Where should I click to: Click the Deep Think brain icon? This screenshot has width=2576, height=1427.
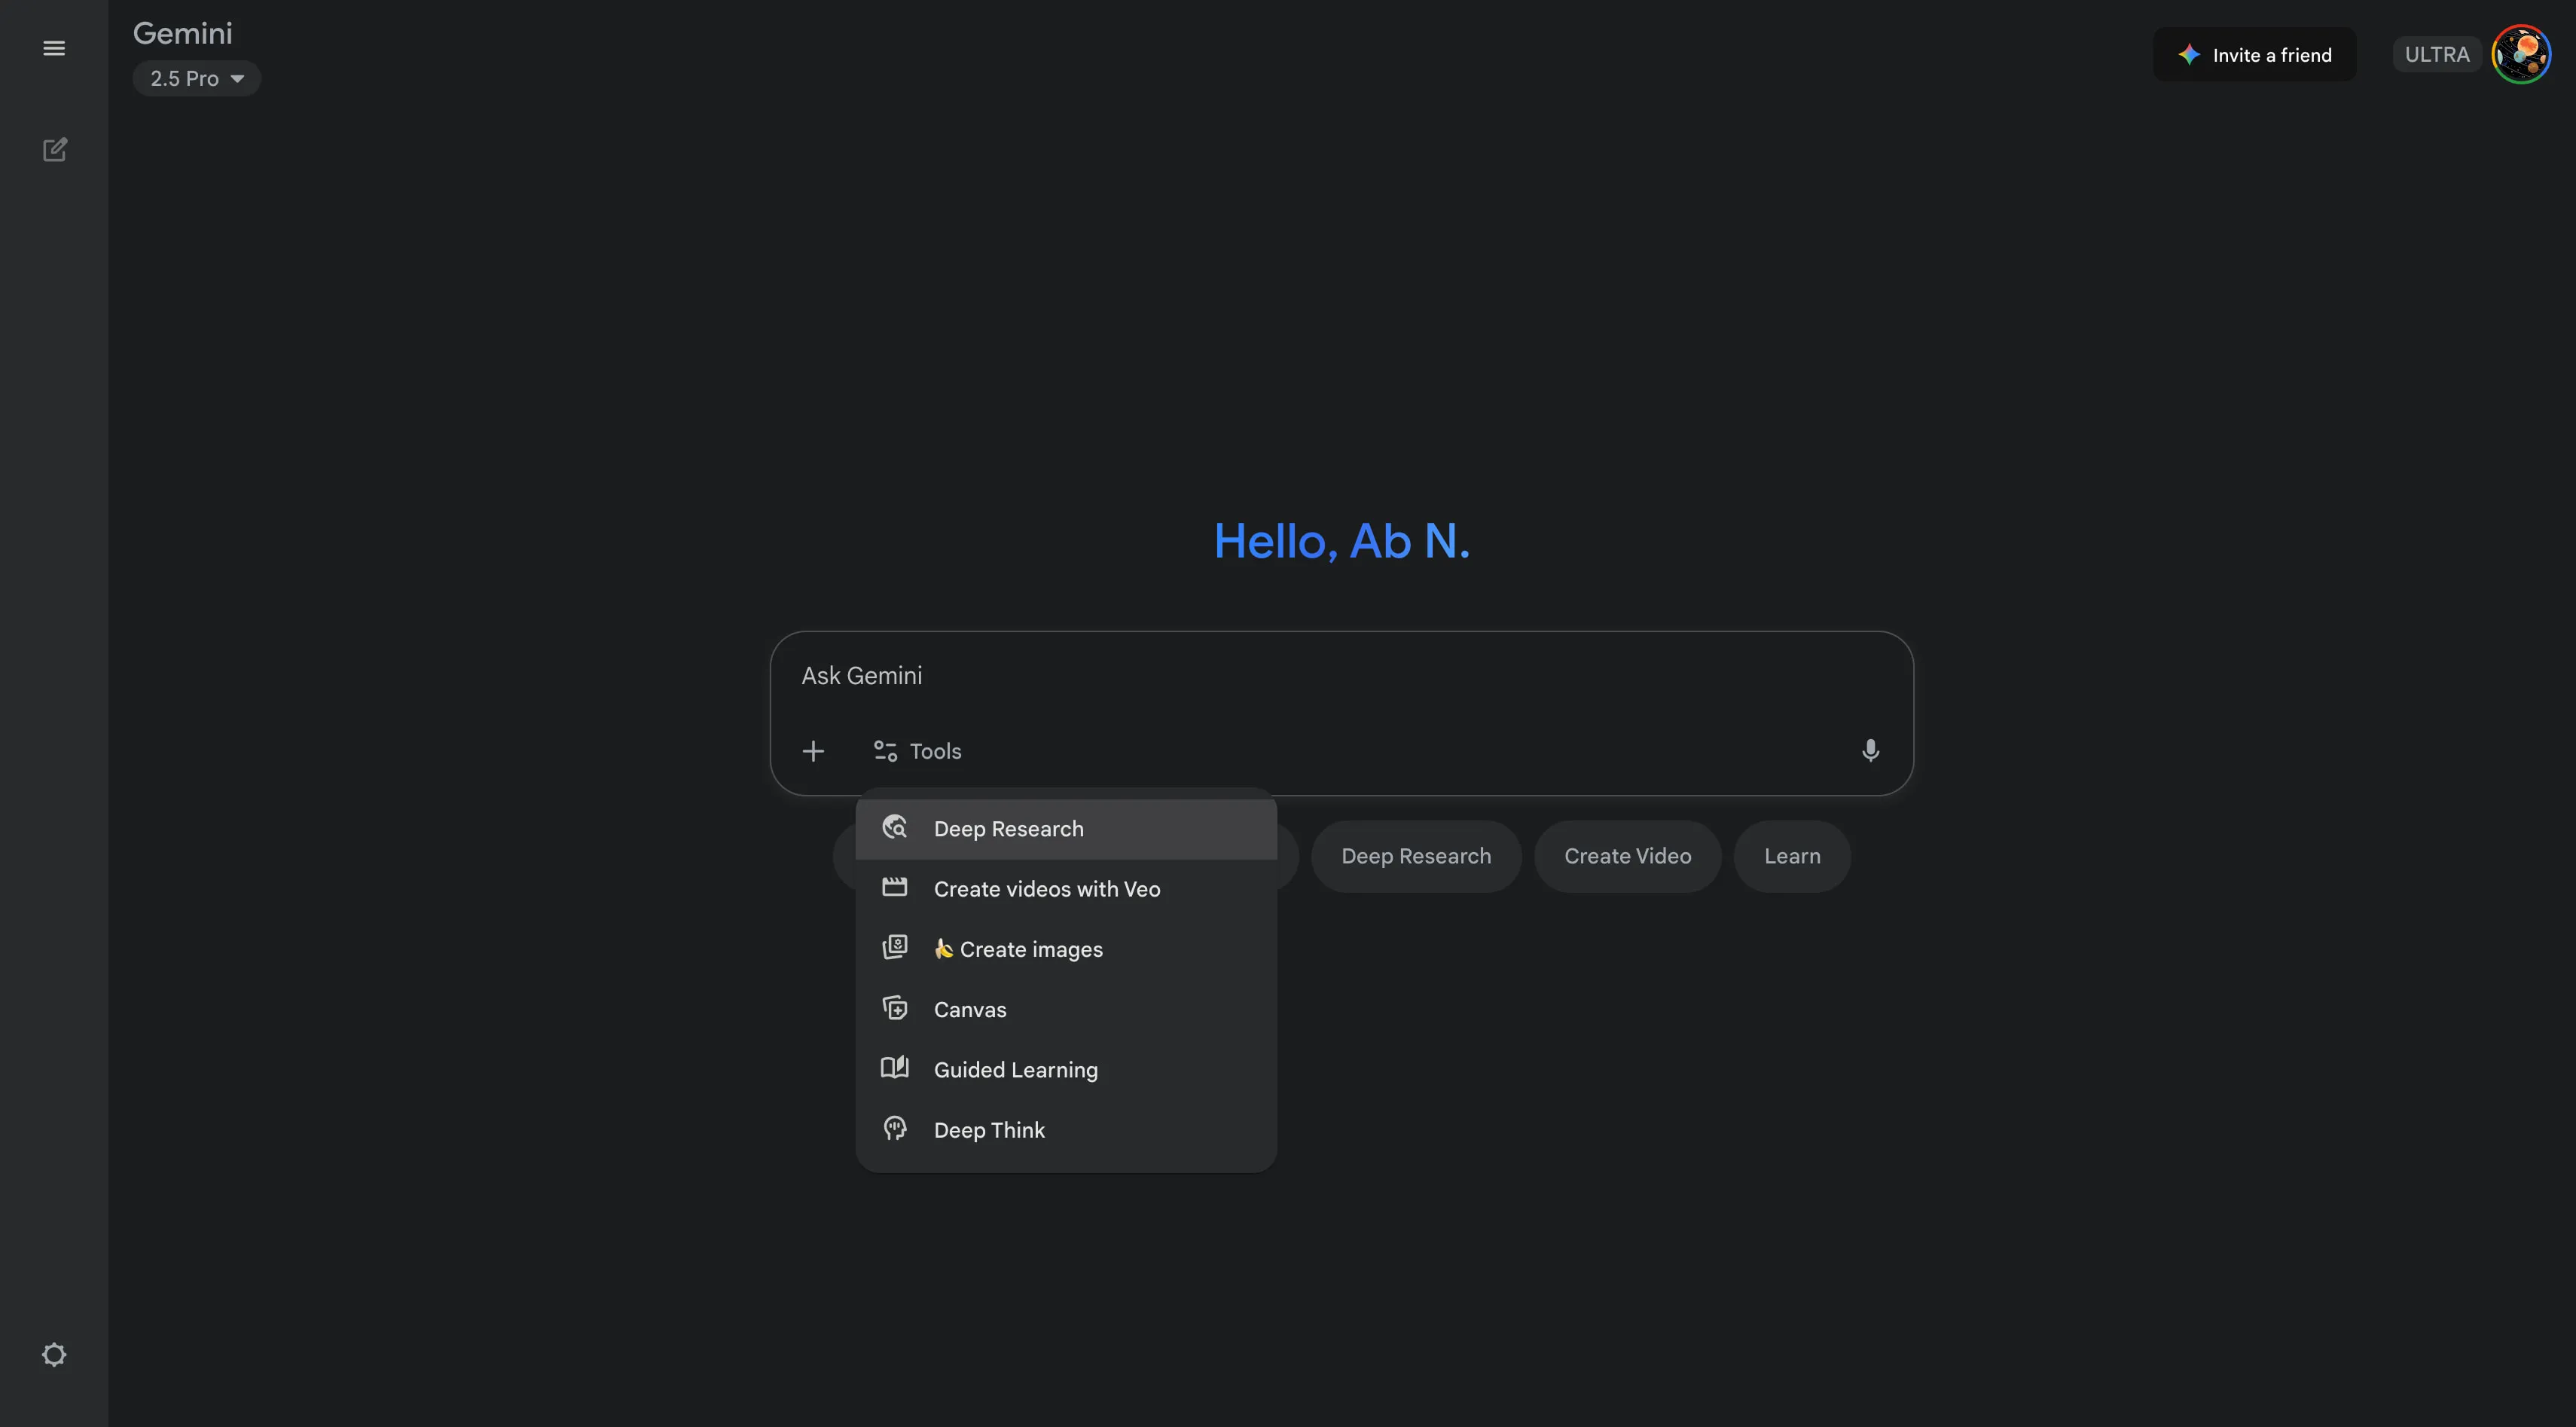point(894,1128)
